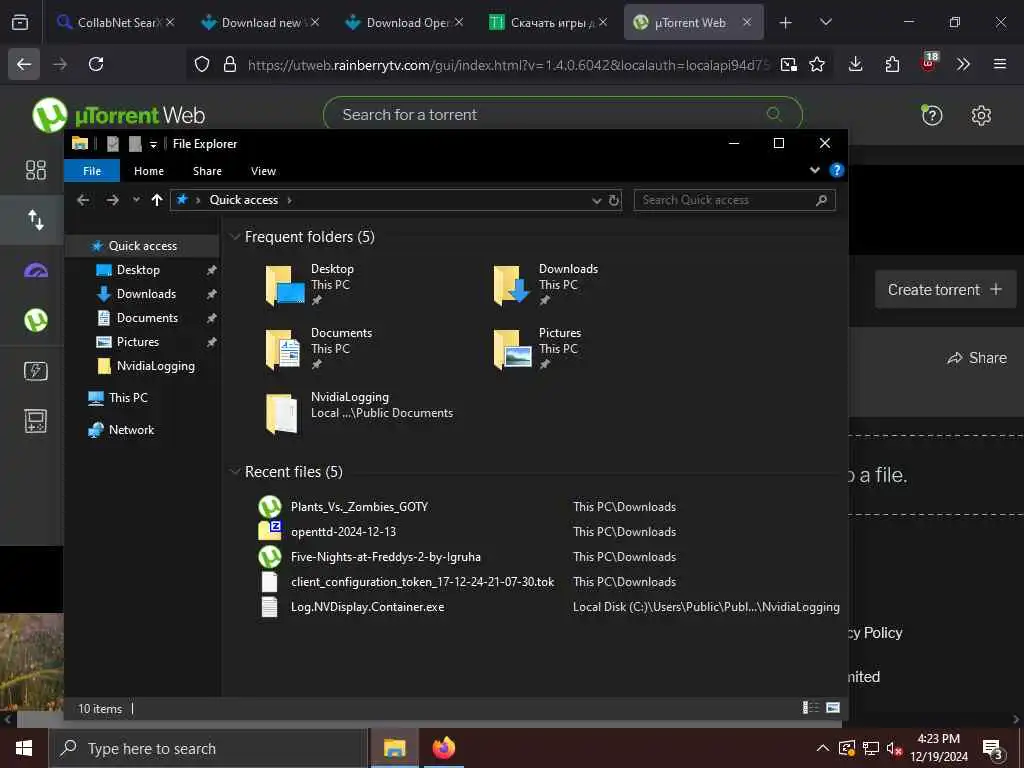Expand the File Explorer ribbon chevron

pos(814,170)
